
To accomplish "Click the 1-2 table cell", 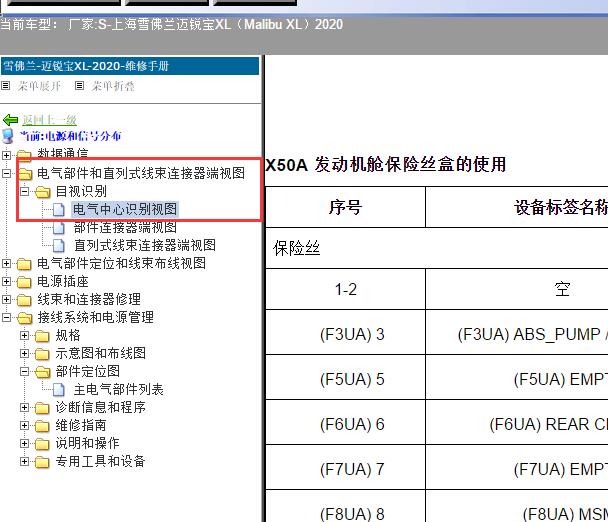I will coord(345,289).
